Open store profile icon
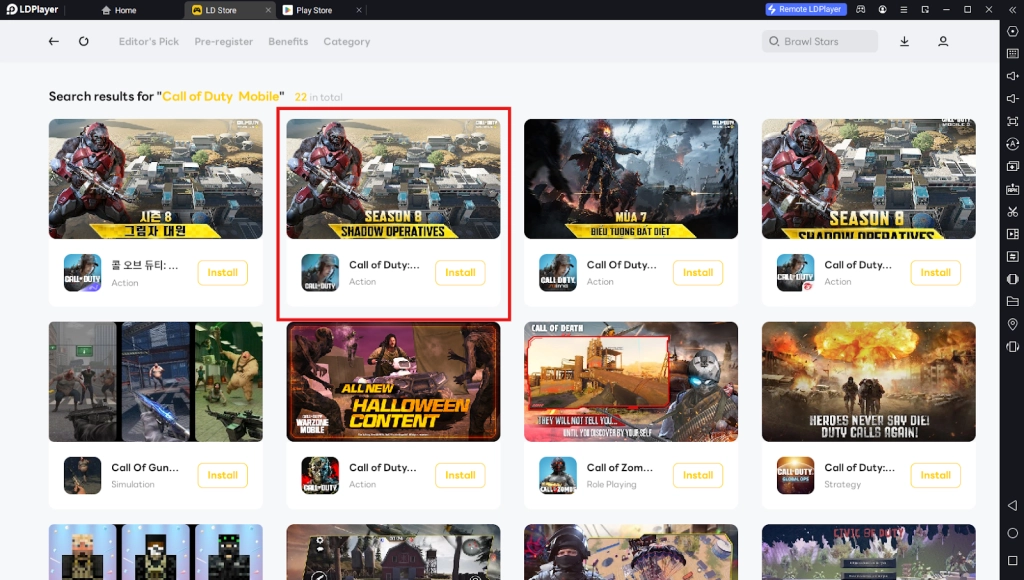 pyautogui.click(x=943, y=41)
